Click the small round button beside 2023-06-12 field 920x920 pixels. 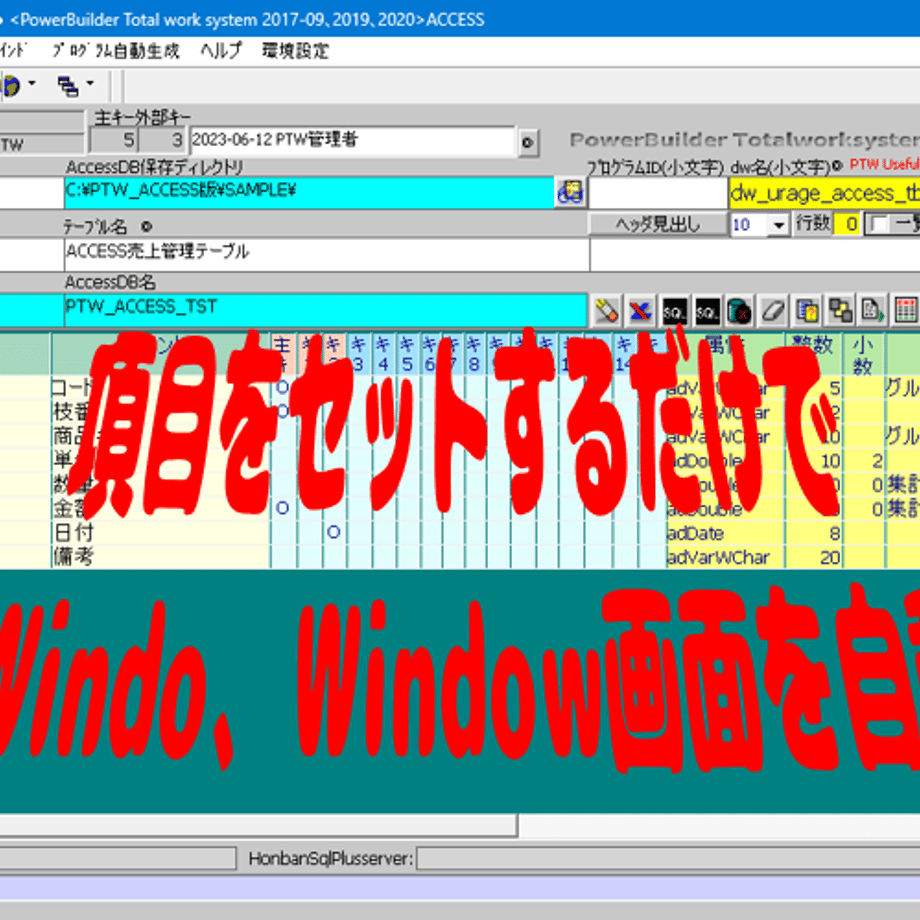(x=527, y=143)
